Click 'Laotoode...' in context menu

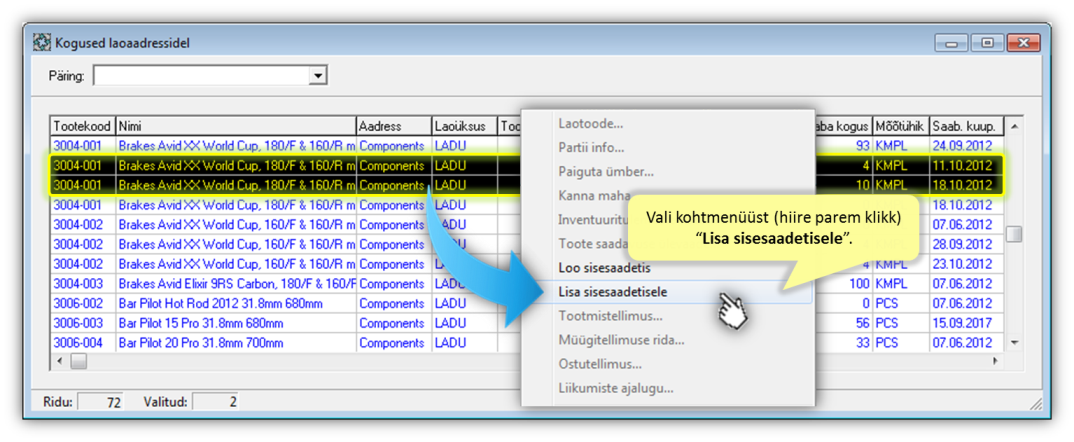[590, 125]
